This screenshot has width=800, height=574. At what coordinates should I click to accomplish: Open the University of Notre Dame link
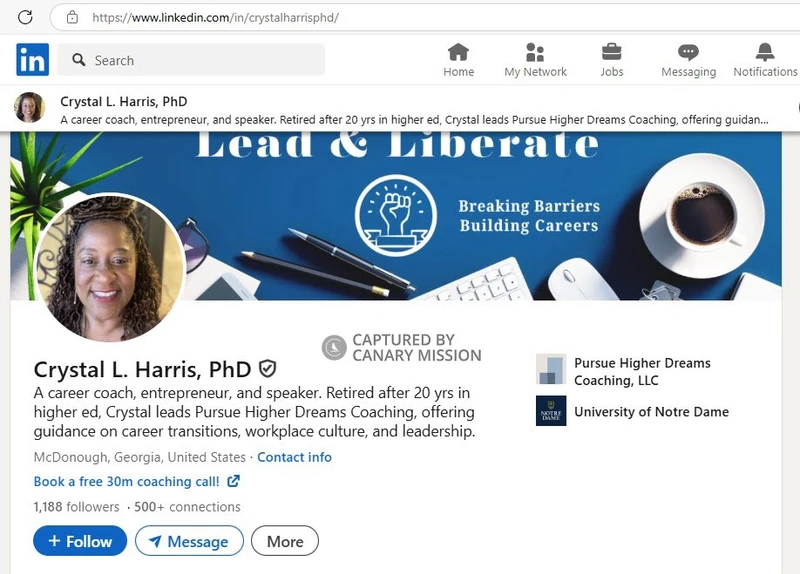(652, 412)
